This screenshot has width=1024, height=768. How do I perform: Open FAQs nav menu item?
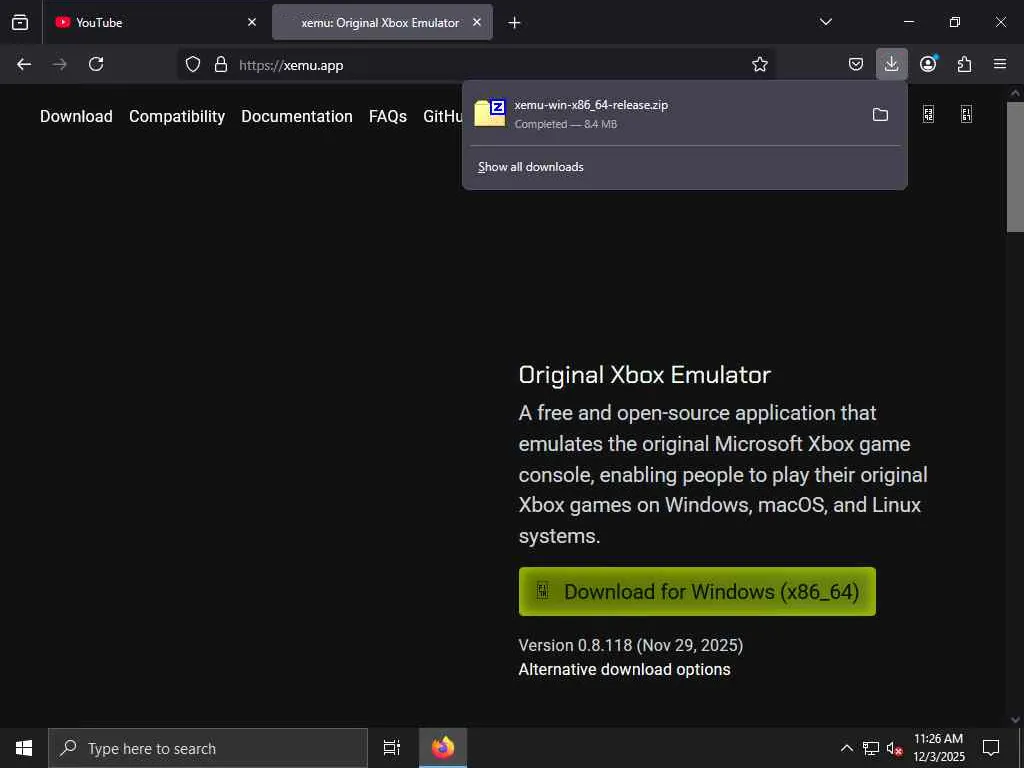(x=387, y=116)
